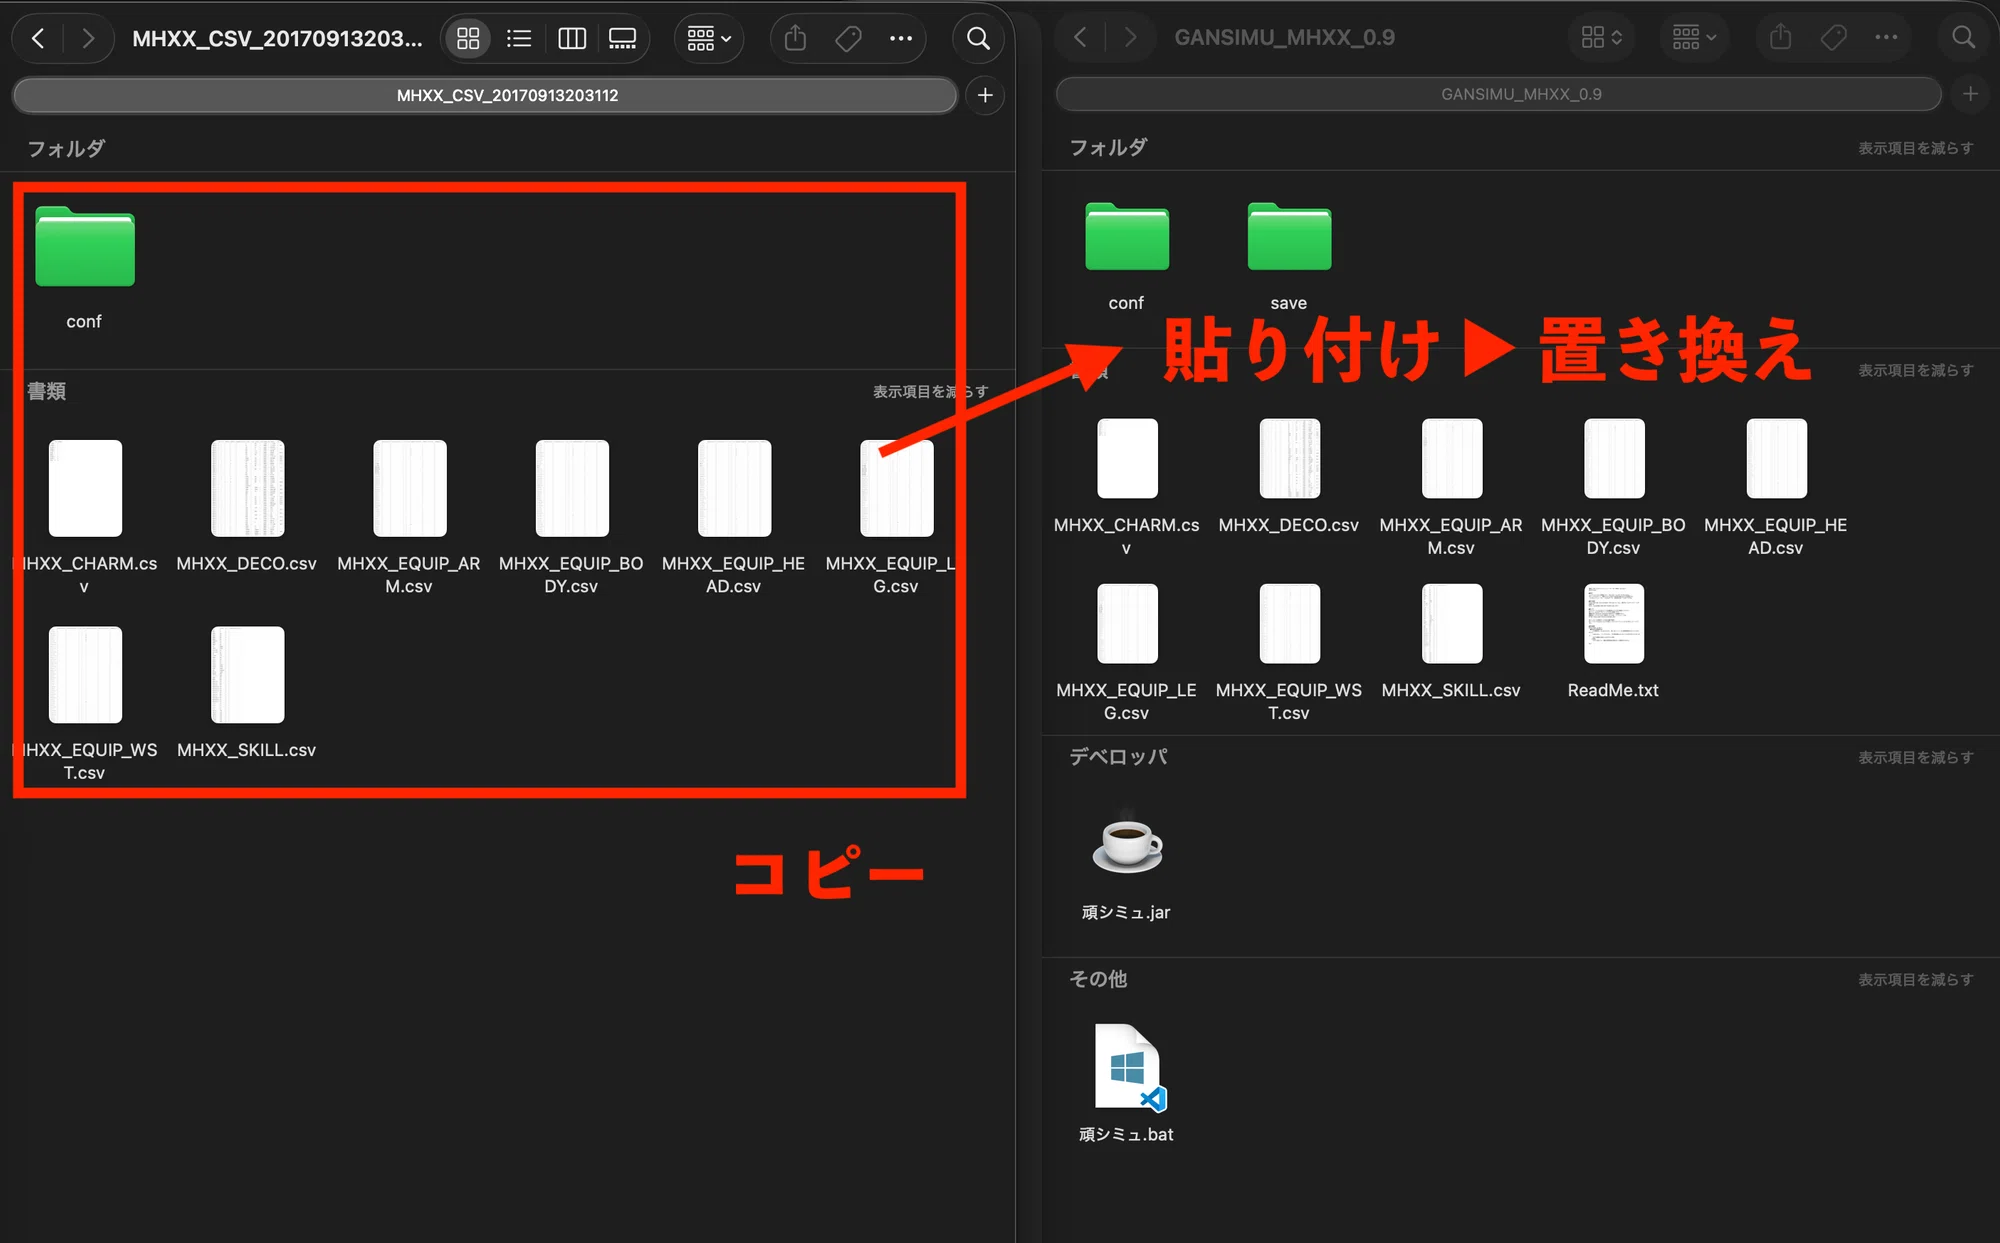Open the group-by dropdown in GANSIMU window
The width and height of the screenshot is (2000, 1243).
click(x=1694, y=38)
